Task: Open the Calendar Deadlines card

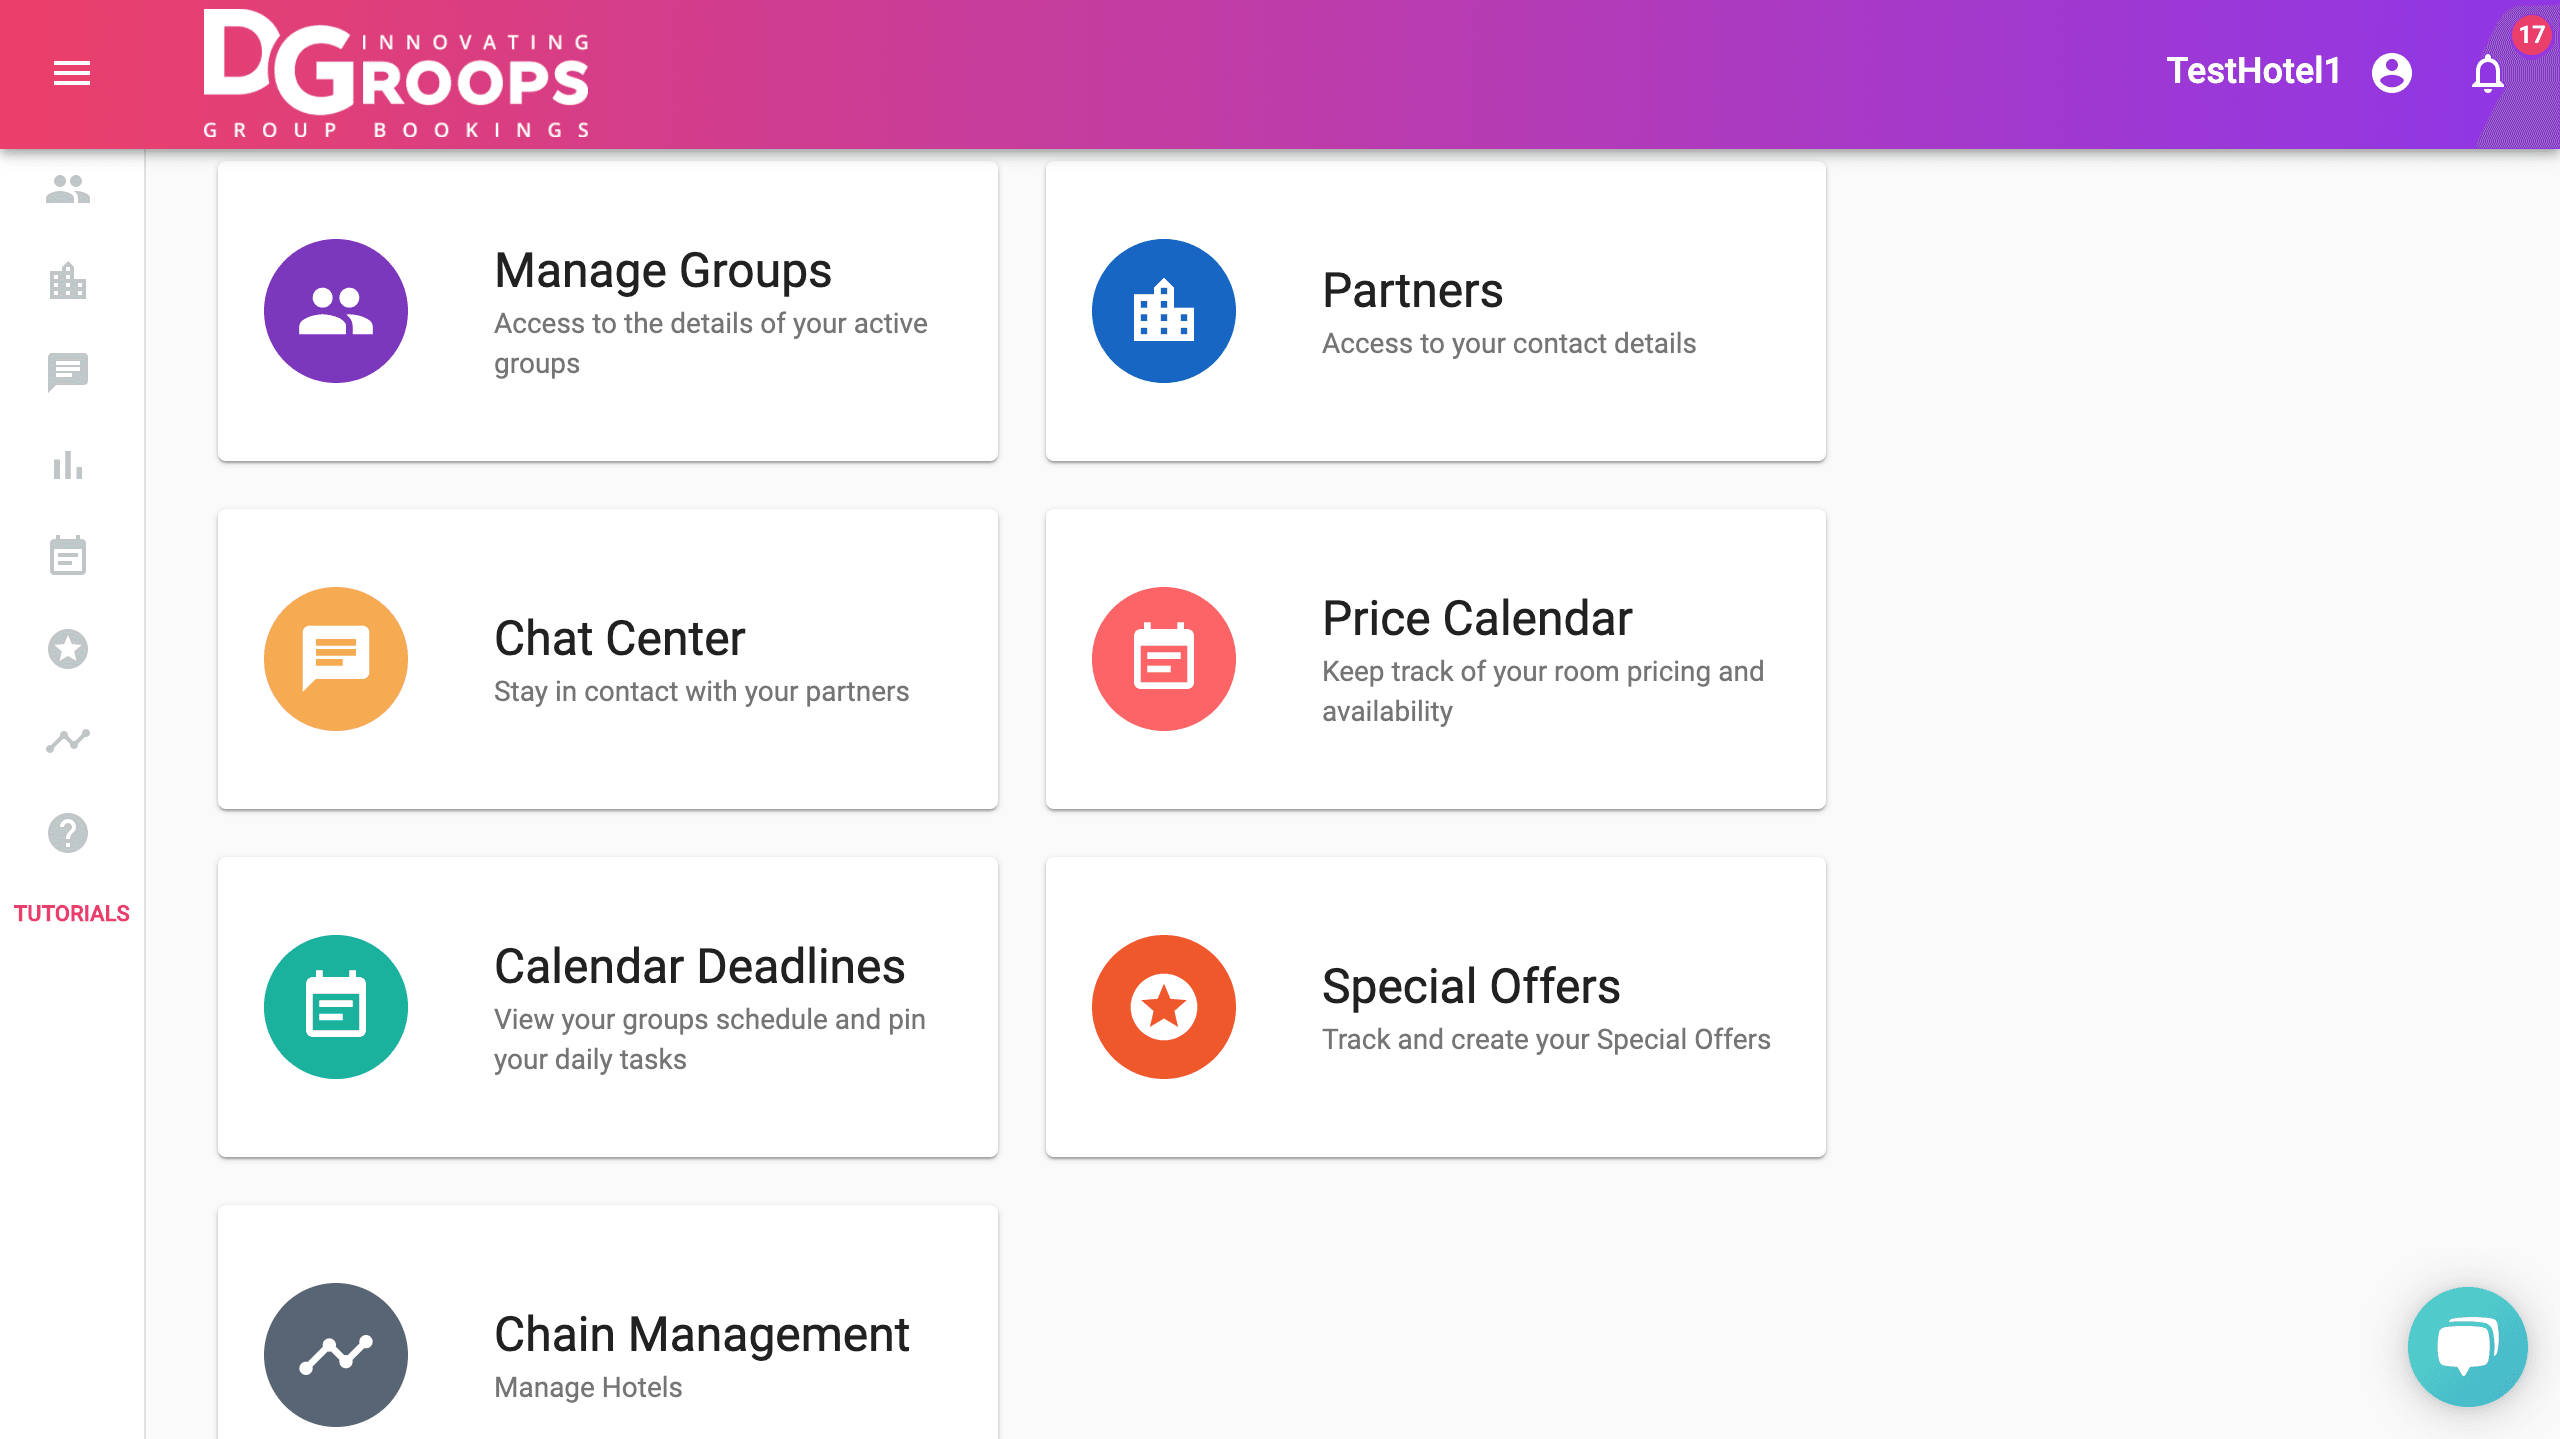Action: tap(608, 1007)
